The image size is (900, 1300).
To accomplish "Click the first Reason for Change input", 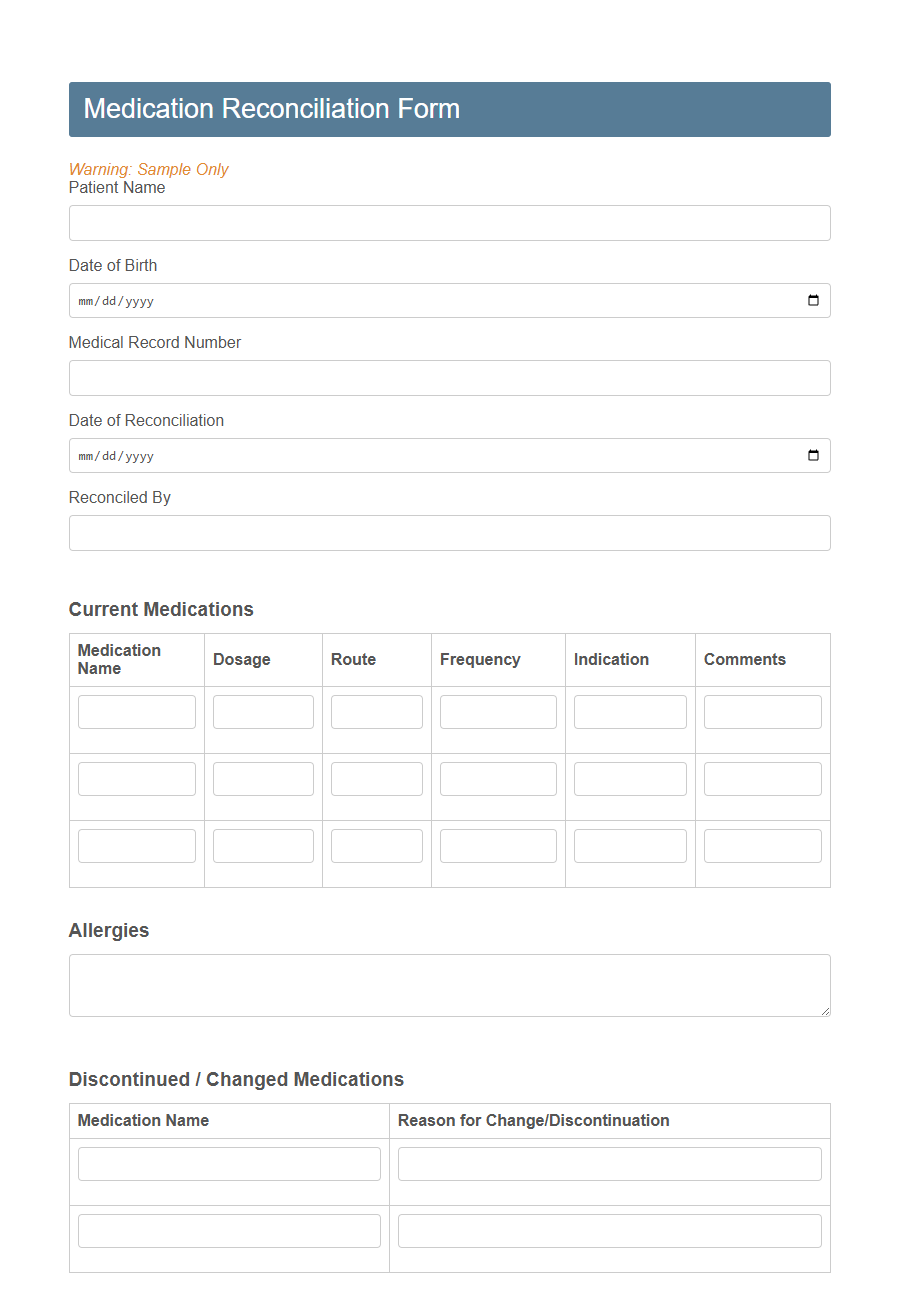I will [x=609, y=1163].
